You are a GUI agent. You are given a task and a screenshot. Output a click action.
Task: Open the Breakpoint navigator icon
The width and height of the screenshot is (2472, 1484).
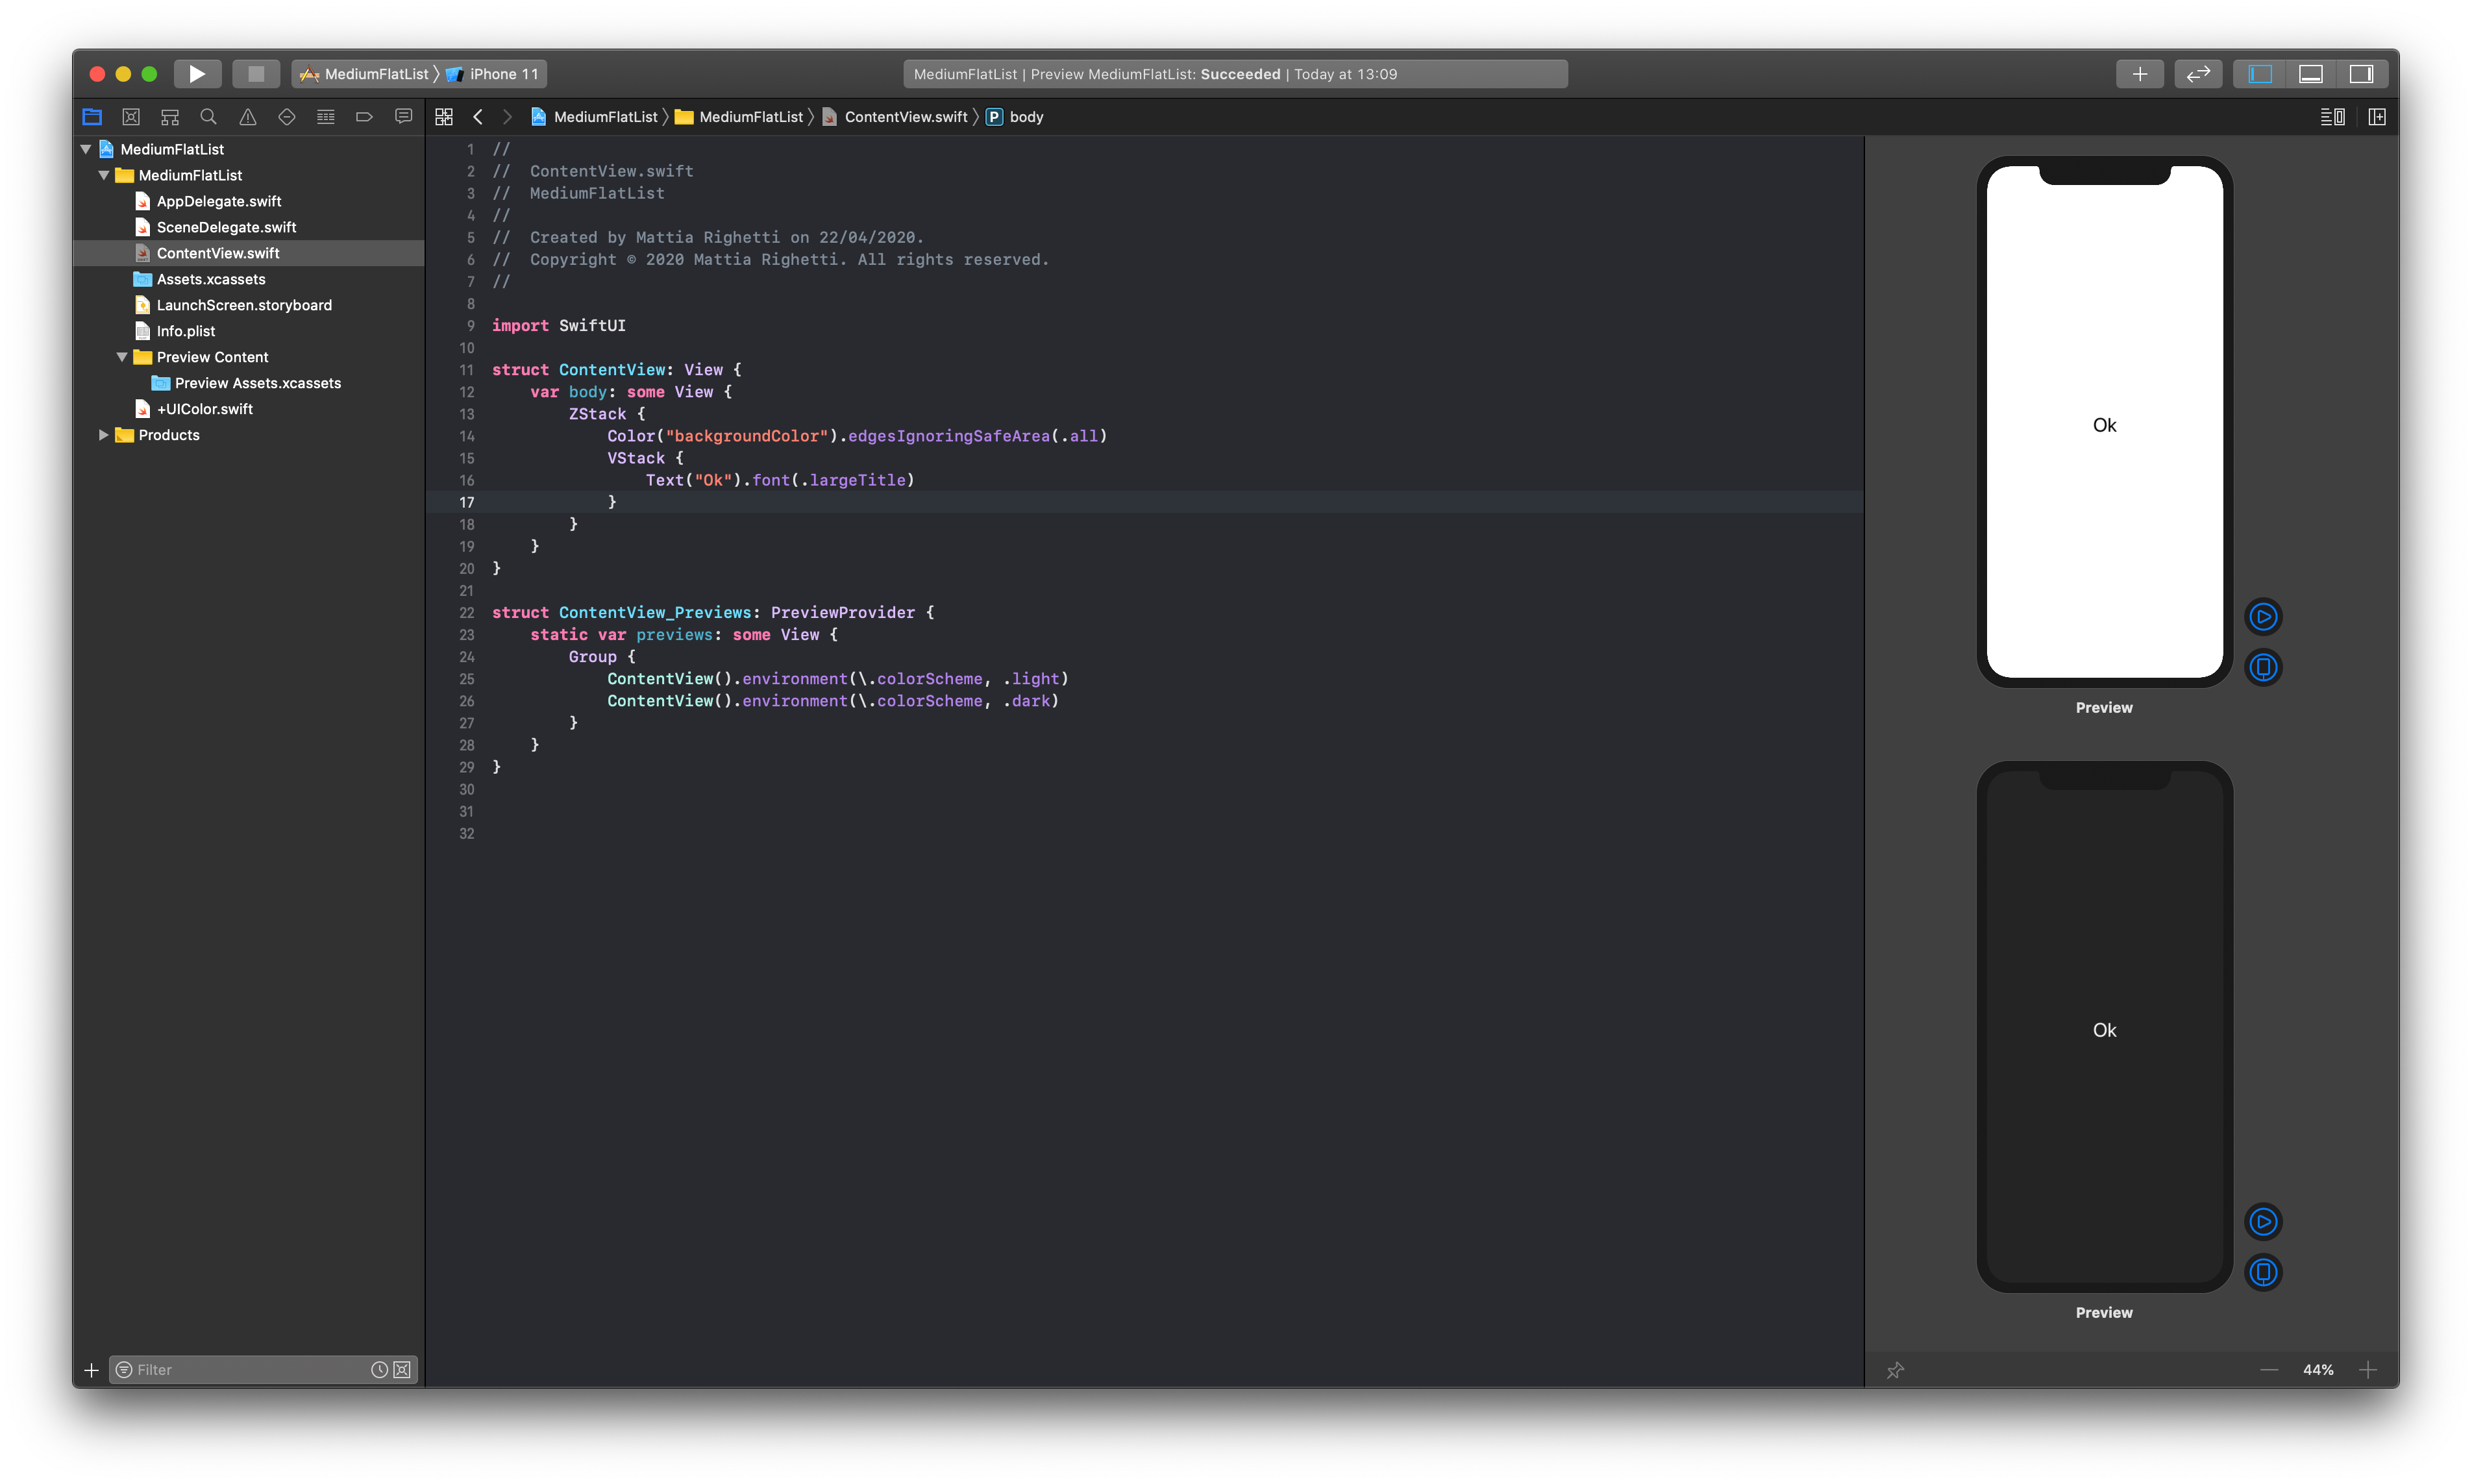point(364,117)
